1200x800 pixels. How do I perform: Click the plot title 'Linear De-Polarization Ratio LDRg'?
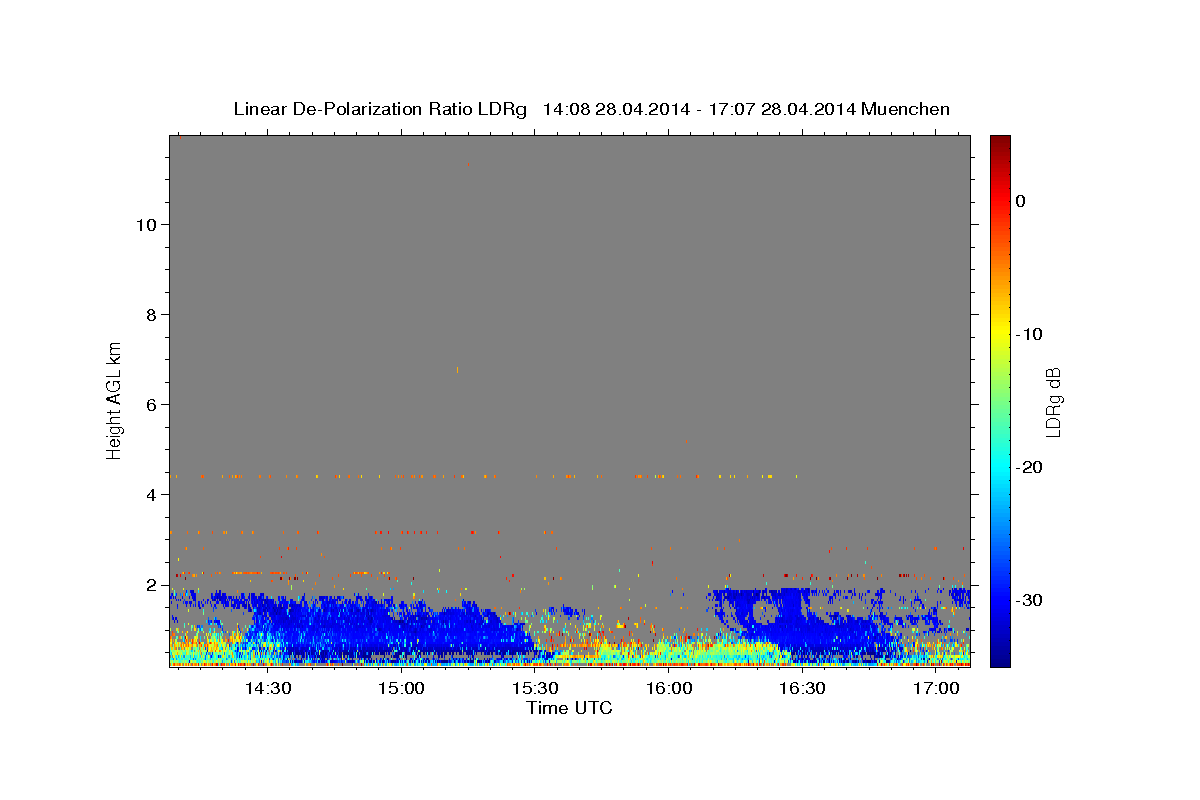(379, 109)
